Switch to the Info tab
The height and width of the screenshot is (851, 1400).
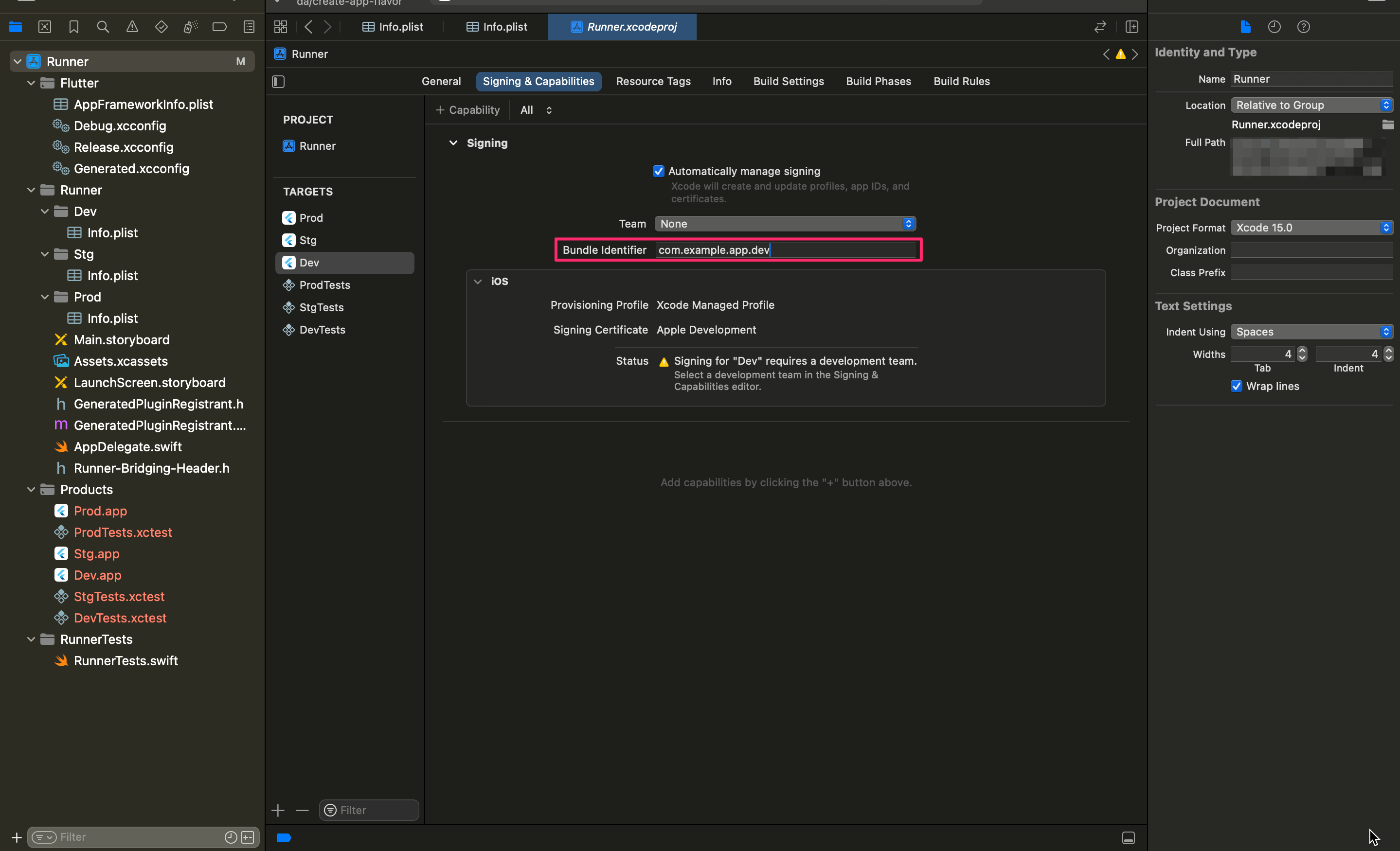[722, 82]
